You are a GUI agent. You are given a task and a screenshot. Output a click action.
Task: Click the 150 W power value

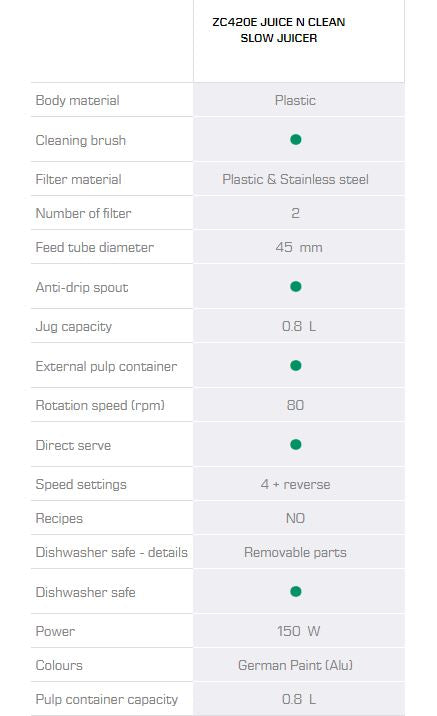[x=299, y=632]
